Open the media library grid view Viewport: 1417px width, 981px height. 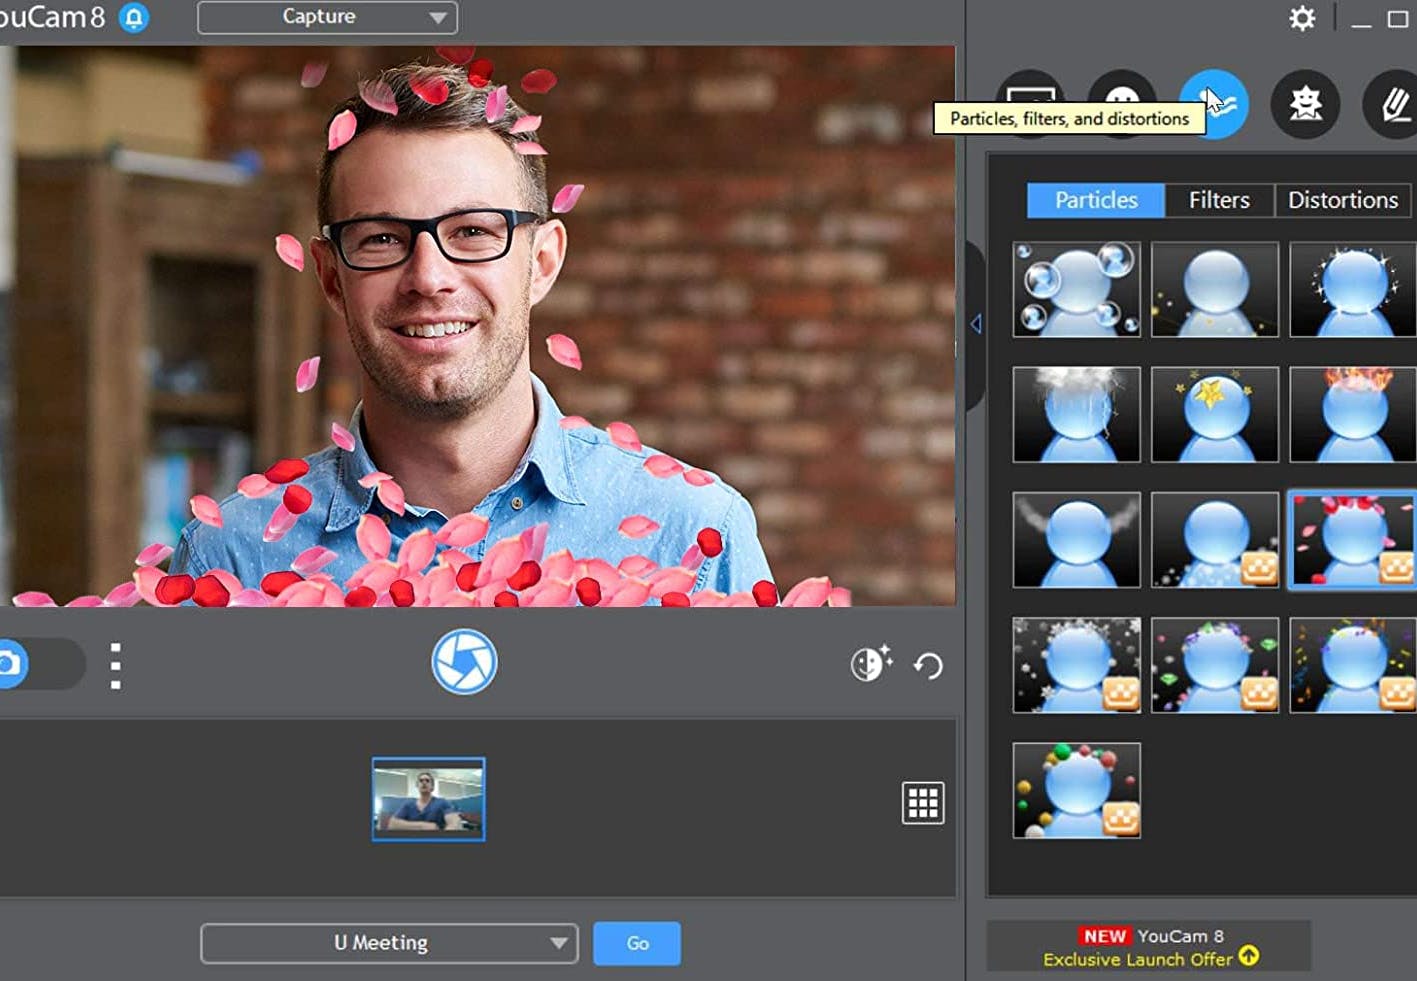coord(923,803)
